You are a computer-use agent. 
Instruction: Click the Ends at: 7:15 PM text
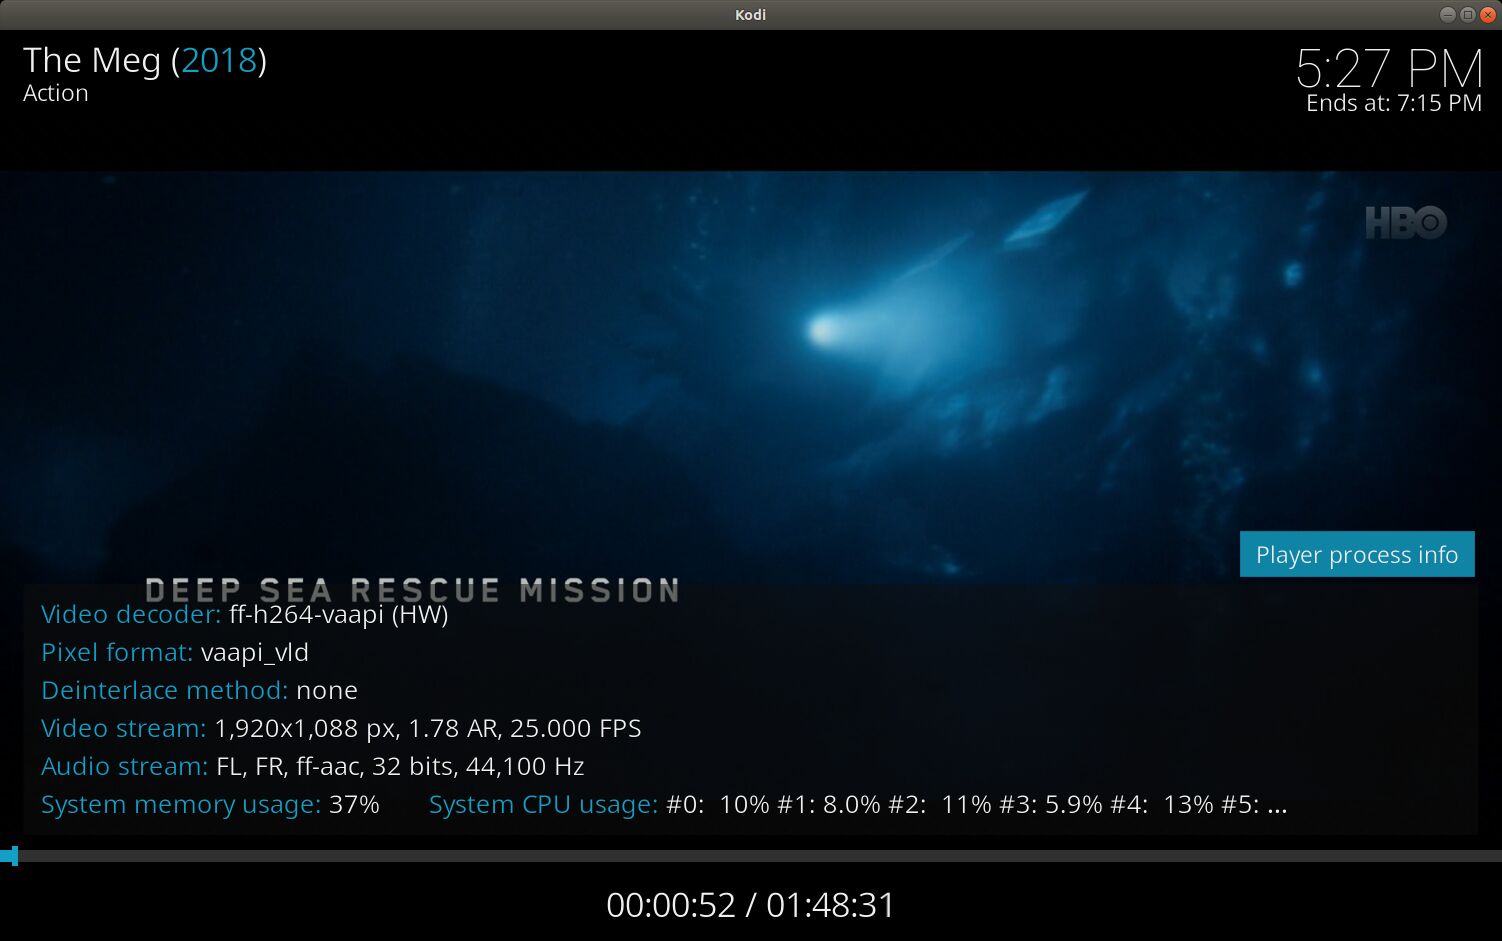[1394, 103]
